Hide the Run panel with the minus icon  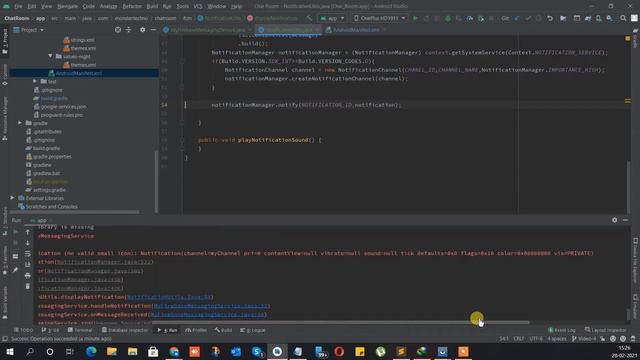point(625,220)
